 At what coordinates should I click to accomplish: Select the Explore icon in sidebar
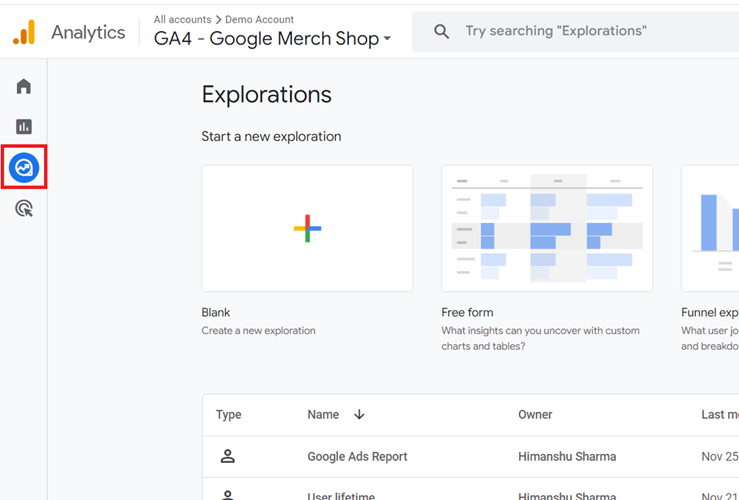pos(24,167)
